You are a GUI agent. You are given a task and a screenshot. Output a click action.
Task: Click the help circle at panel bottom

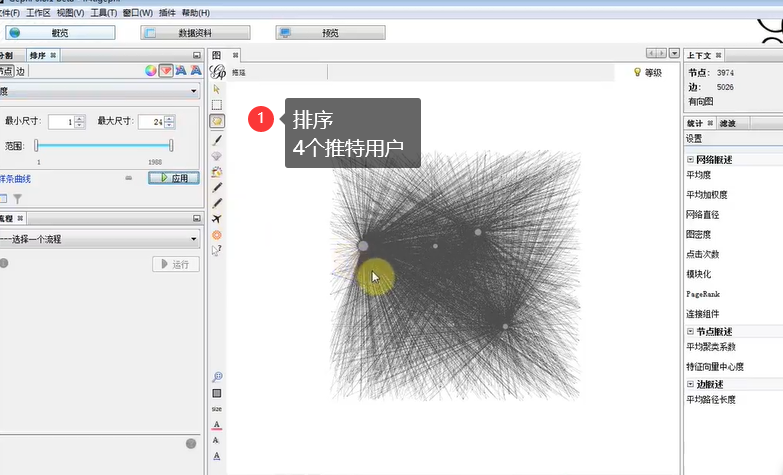[x=191, y=444]
